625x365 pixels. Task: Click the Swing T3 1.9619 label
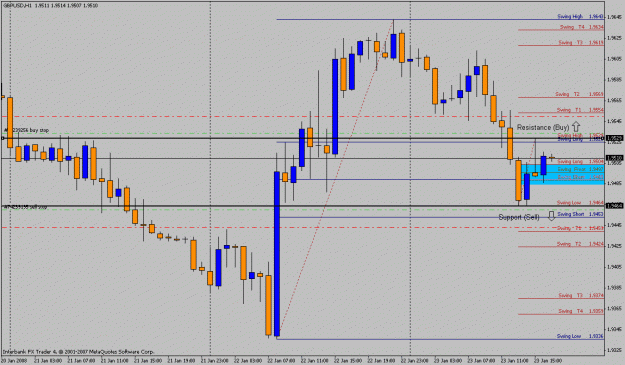pyautogui.click(x=581, y=42)
